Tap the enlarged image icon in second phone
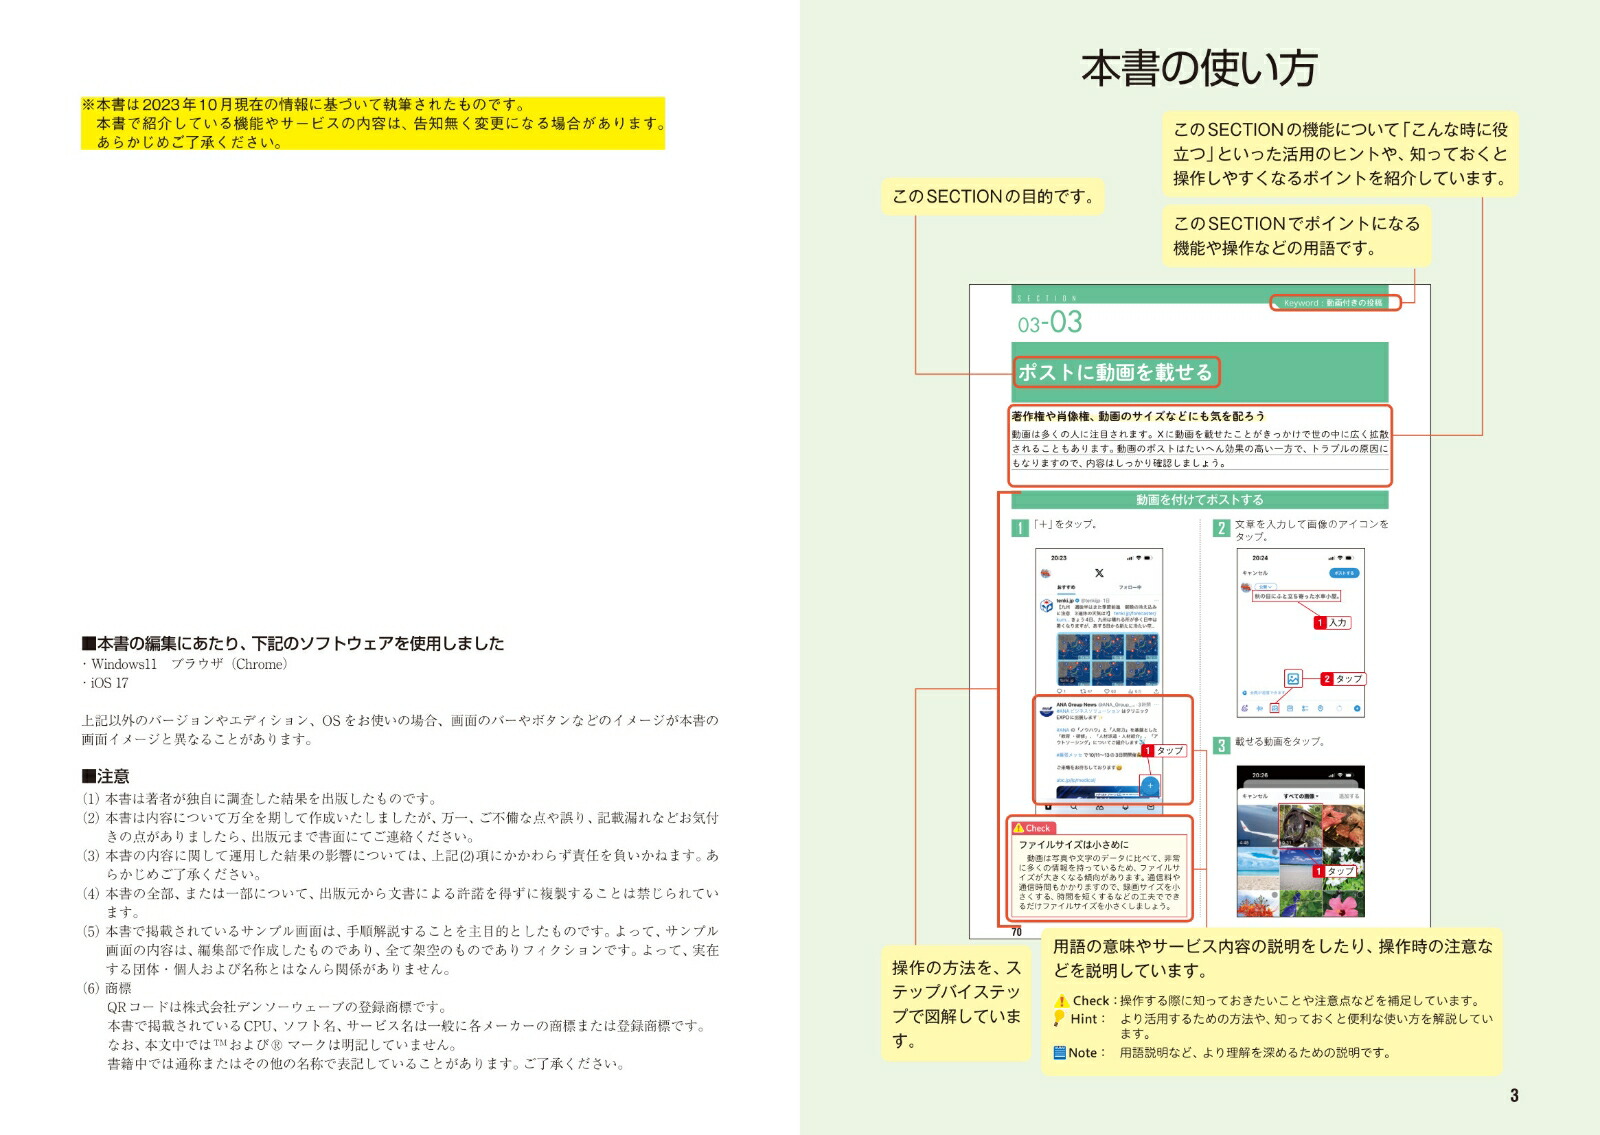This screenshot has height=1135, width=1600. click(1293, 678)
